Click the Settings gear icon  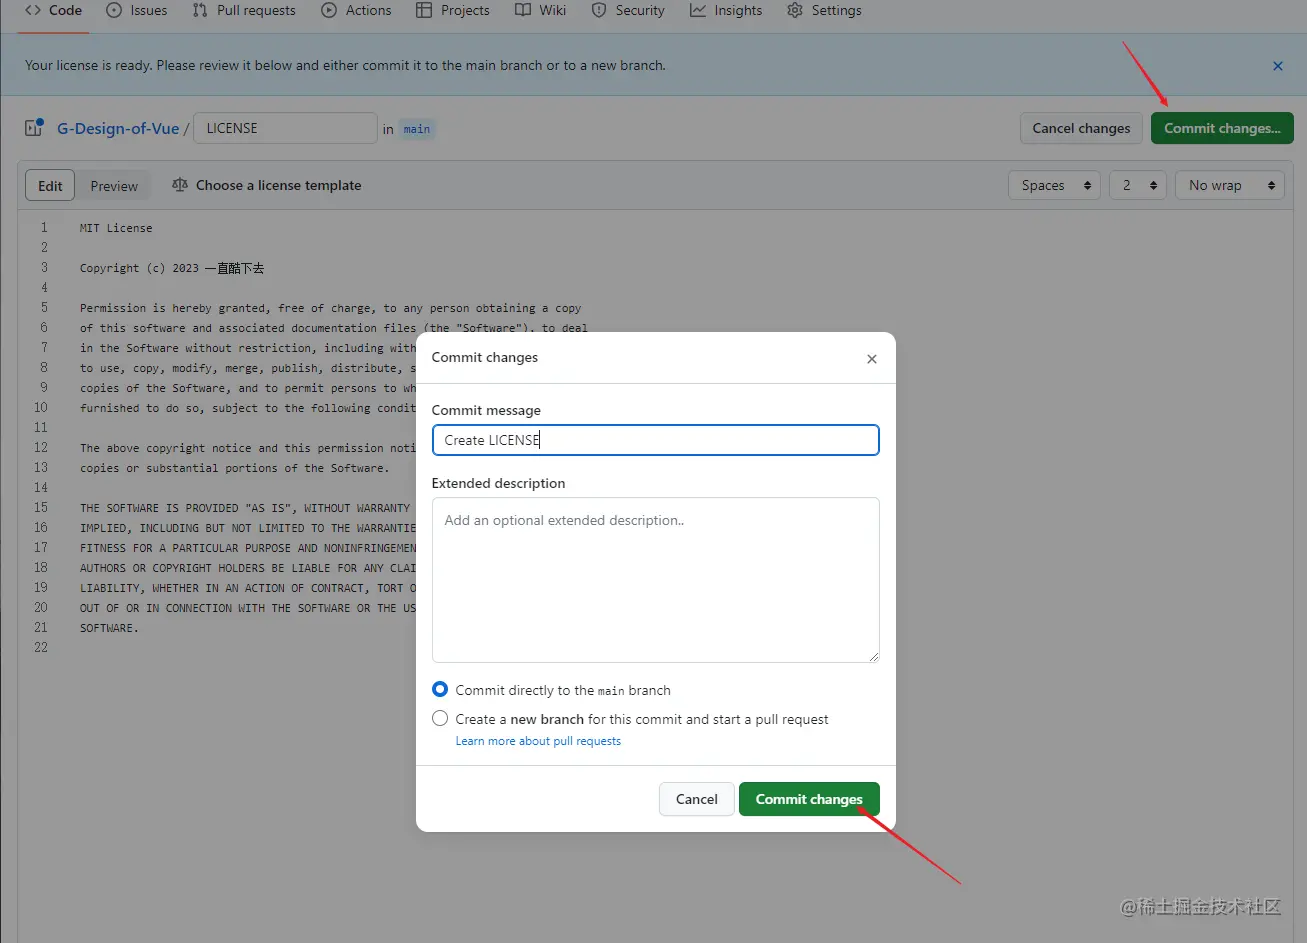click(x=795, y=10)
